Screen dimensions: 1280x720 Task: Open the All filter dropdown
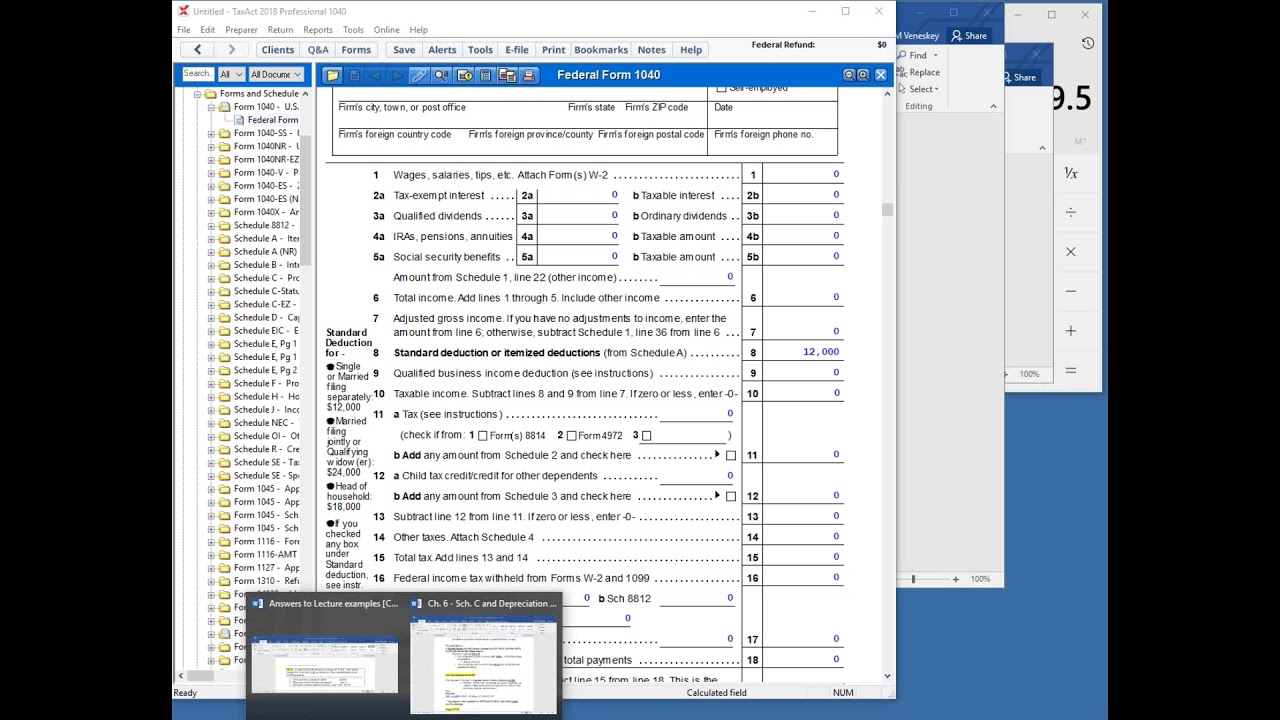coord(231,75)
